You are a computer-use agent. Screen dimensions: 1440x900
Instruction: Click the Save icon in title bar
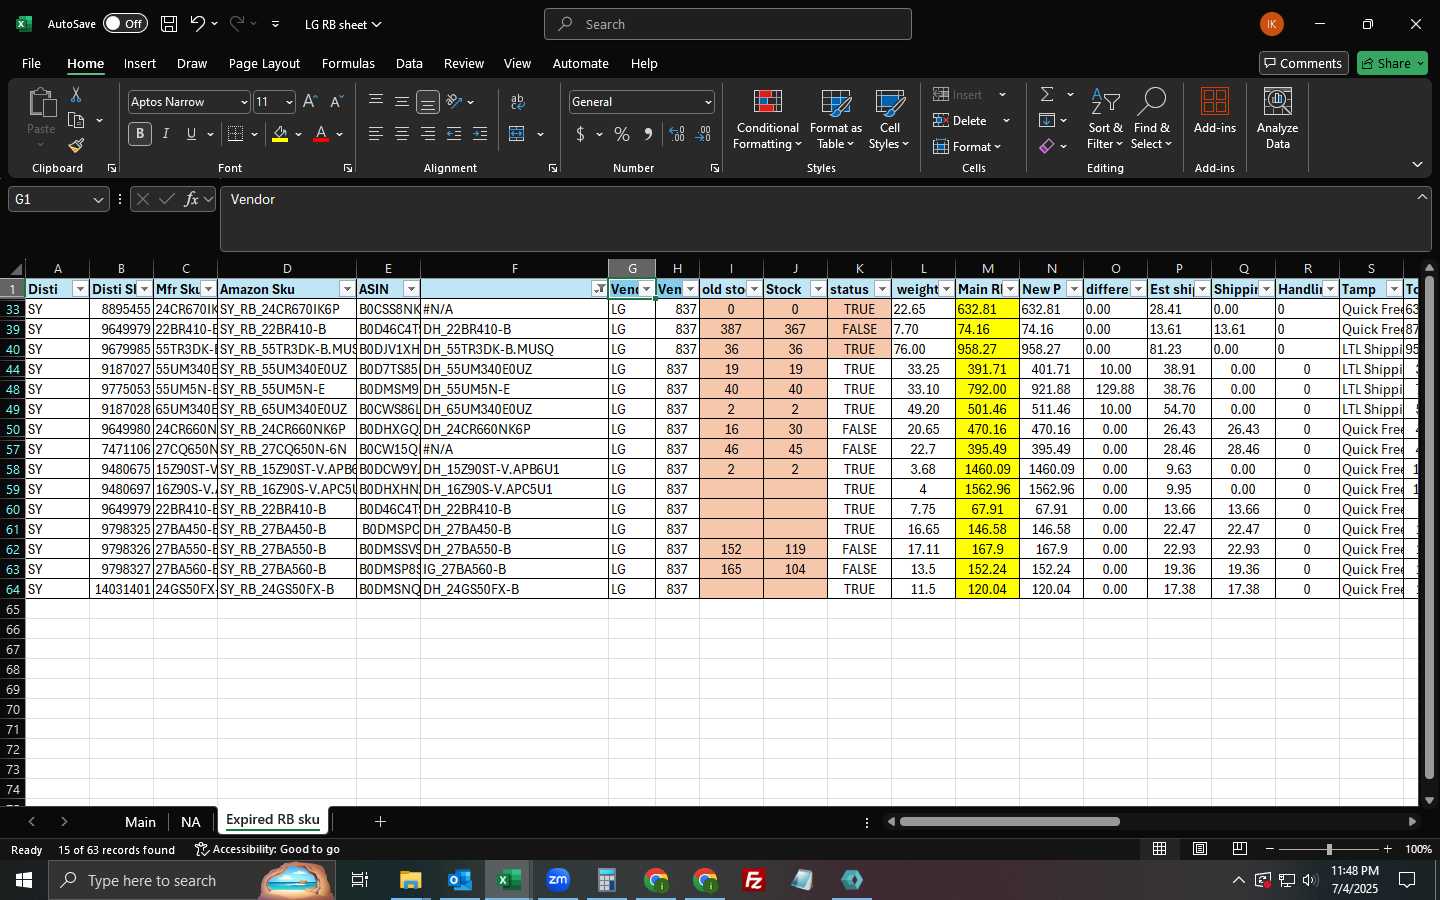[169, 24]
